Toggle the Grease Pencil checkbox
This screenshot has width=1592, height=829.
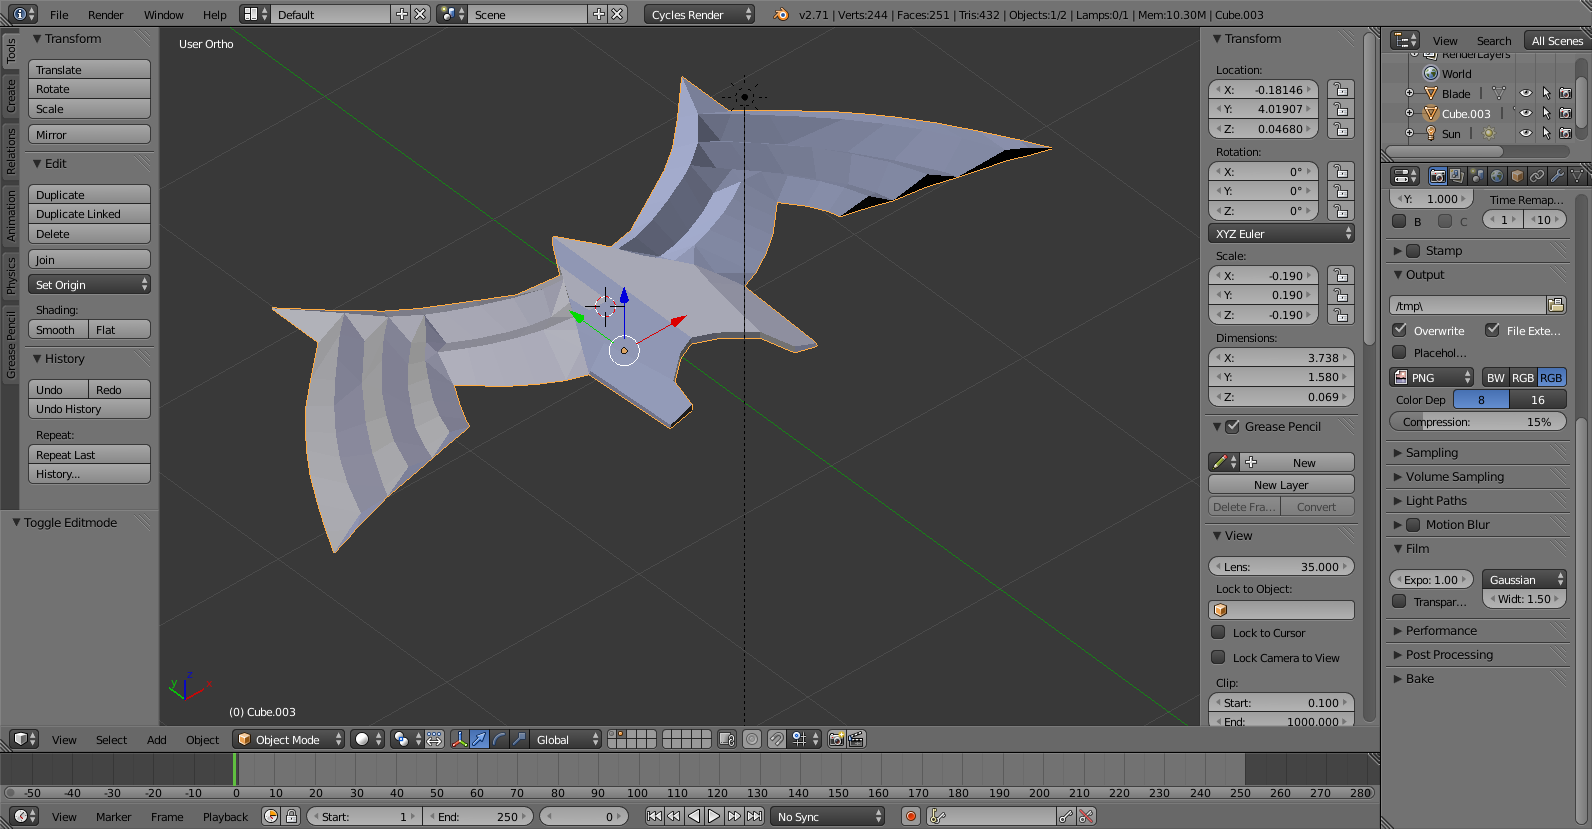pyautogui.click(x=1233, y=426)
